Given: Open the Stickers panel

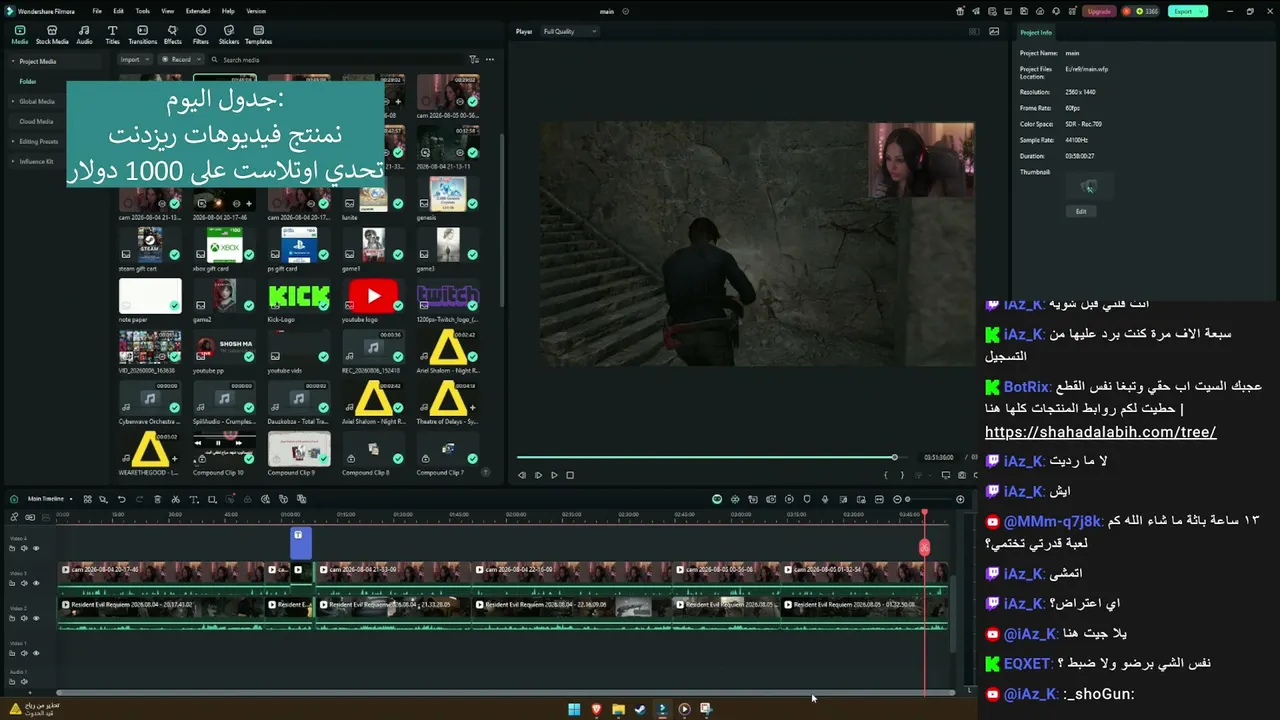Looking at the screenshot, I should click(229, 35).
